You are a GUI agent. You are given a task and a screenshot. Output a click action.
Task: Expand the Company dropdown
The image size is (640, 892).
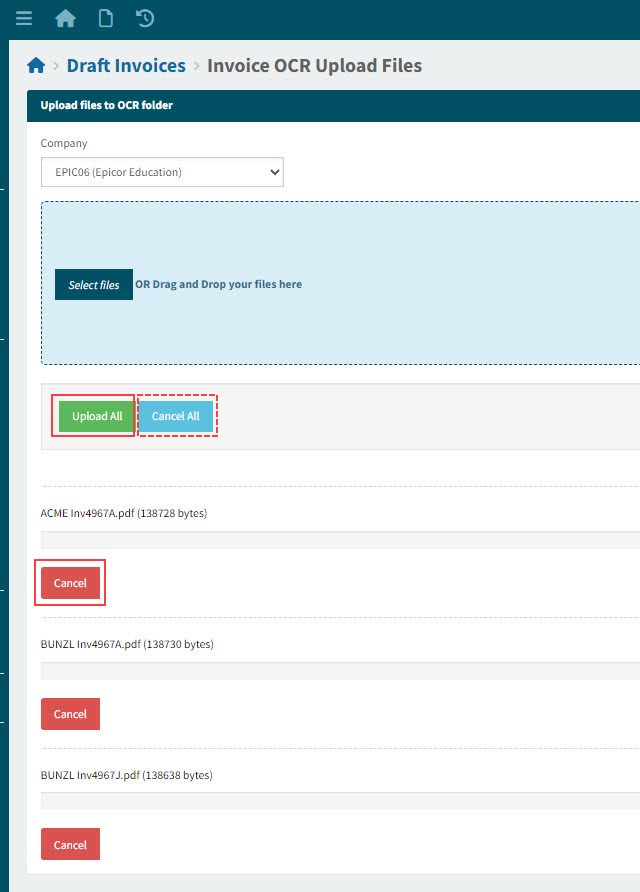click(x=162, y=172)
